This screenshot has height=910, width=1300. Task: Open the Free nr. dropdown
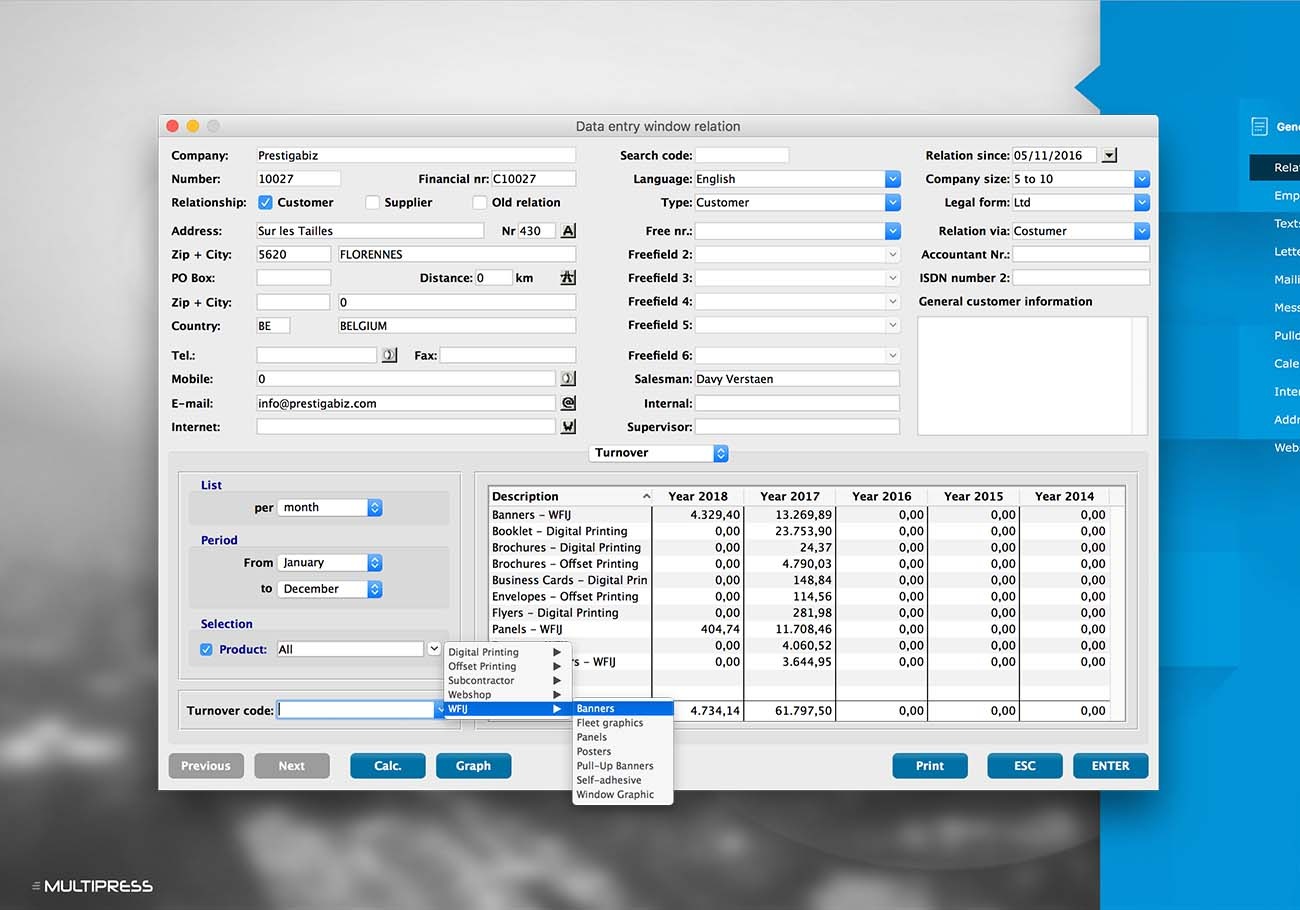[x=892, y=231]
